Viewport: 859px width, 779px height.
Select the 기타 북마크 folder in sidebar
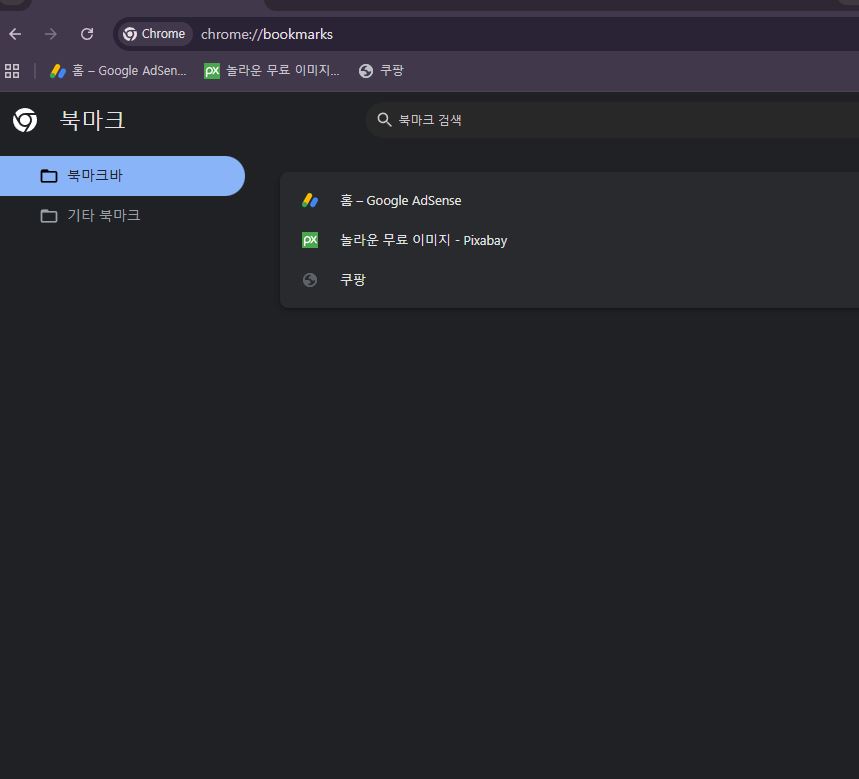click(x=122, y=216)
